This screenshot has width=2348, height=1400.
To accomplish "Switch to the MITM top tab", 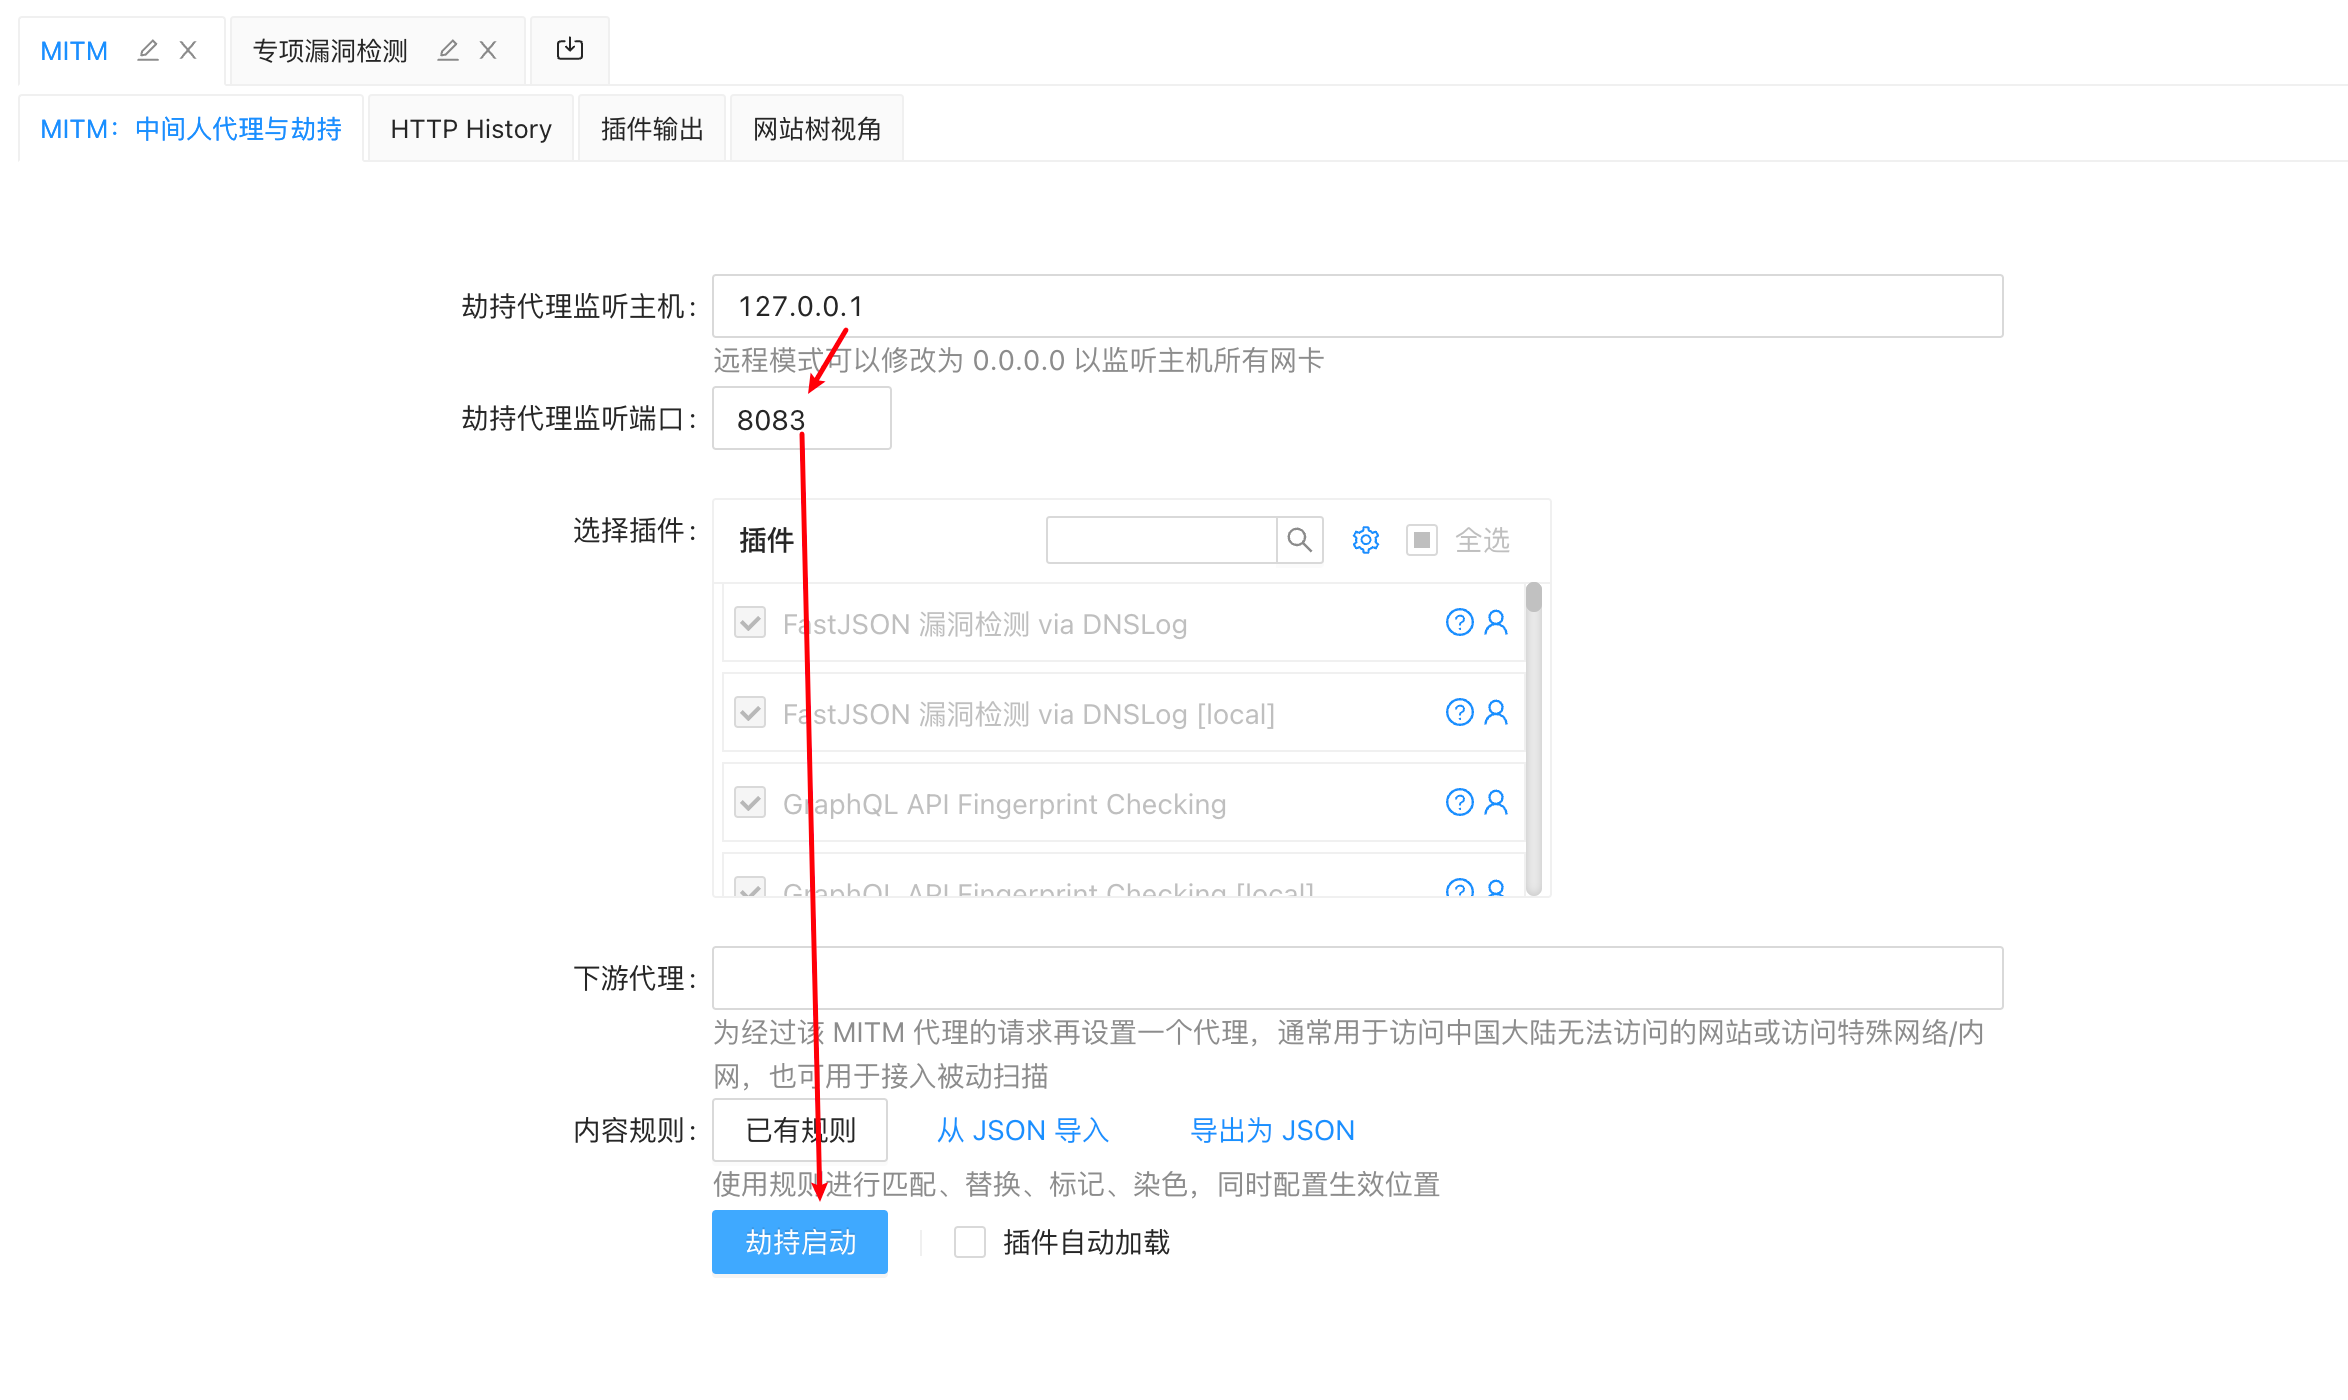I will 74,51.
